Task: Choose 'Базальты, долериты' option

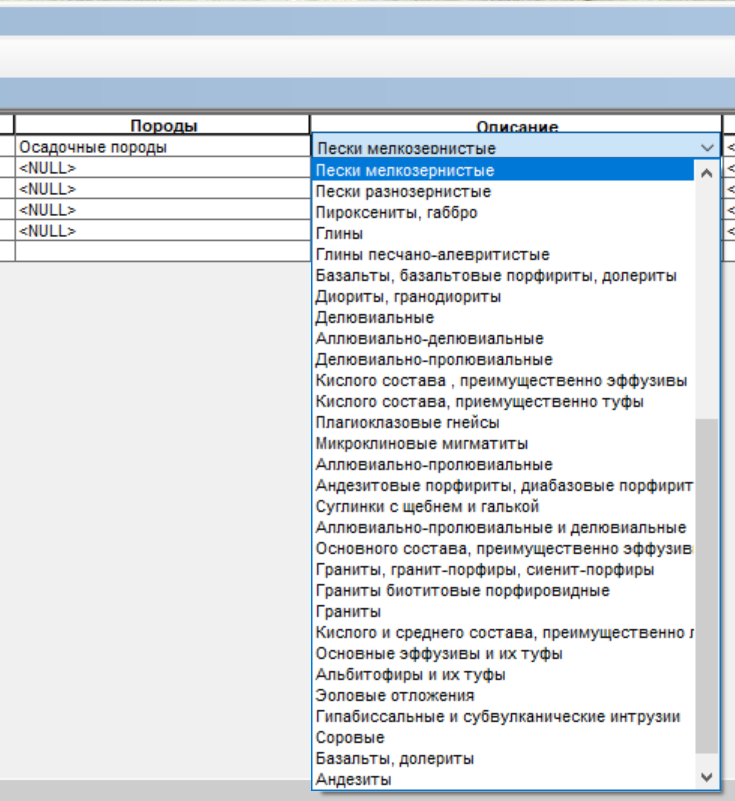Action: point(503,759)
